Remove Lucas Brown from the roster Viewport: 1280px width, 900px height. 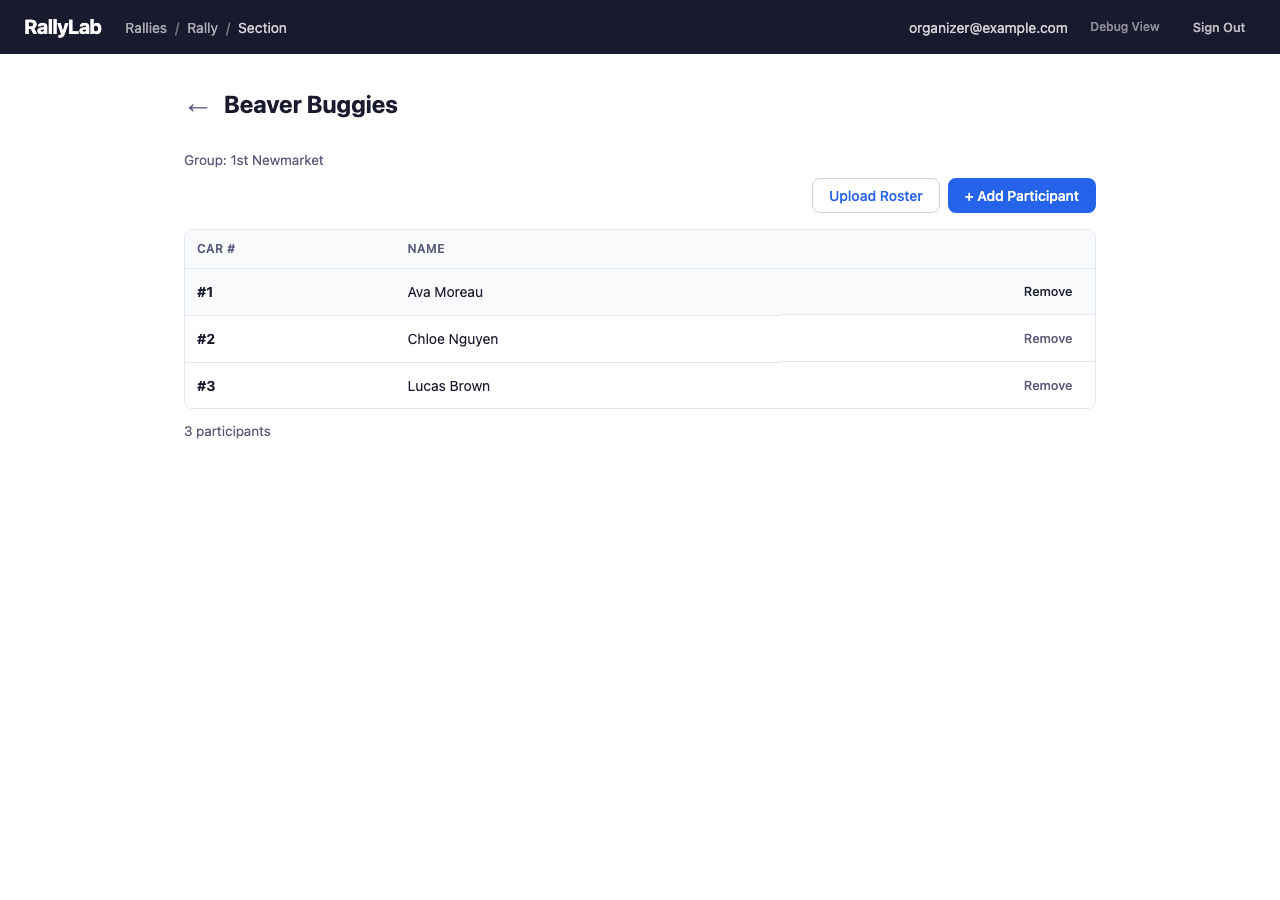tap(1047, 385)
